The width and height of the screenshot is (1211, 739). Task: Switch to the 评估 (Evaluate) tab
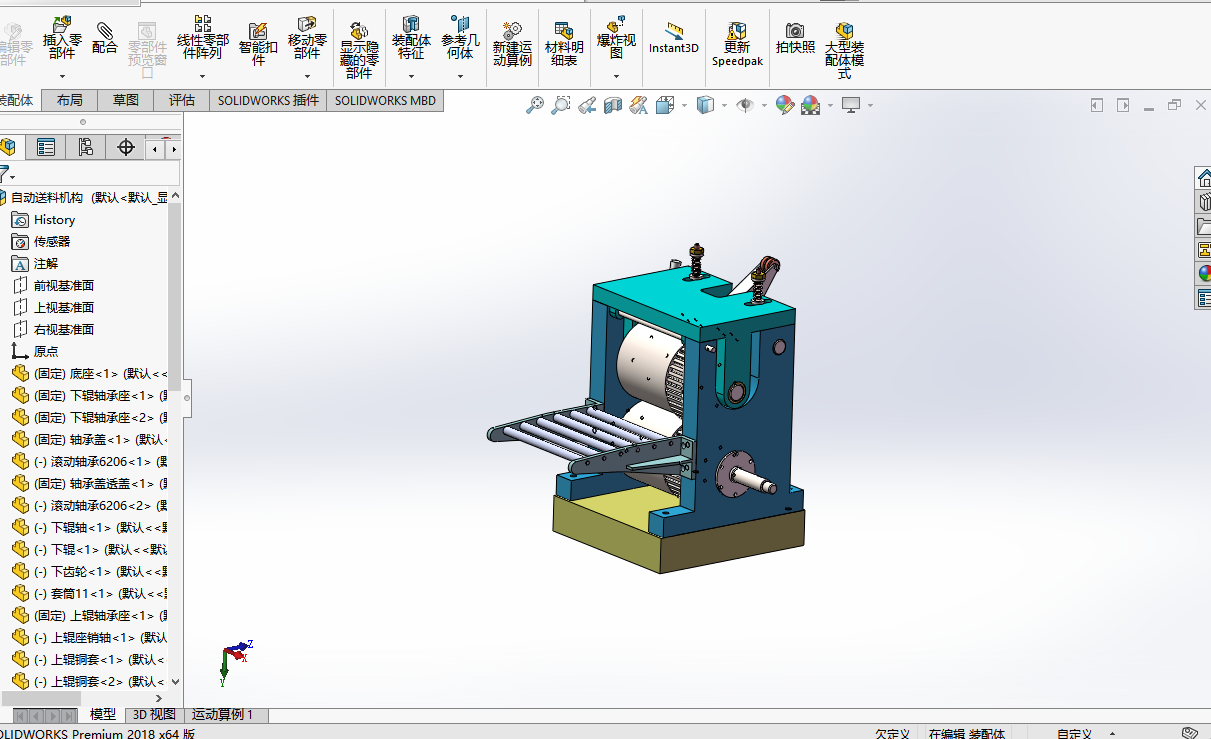click(182, 100)
